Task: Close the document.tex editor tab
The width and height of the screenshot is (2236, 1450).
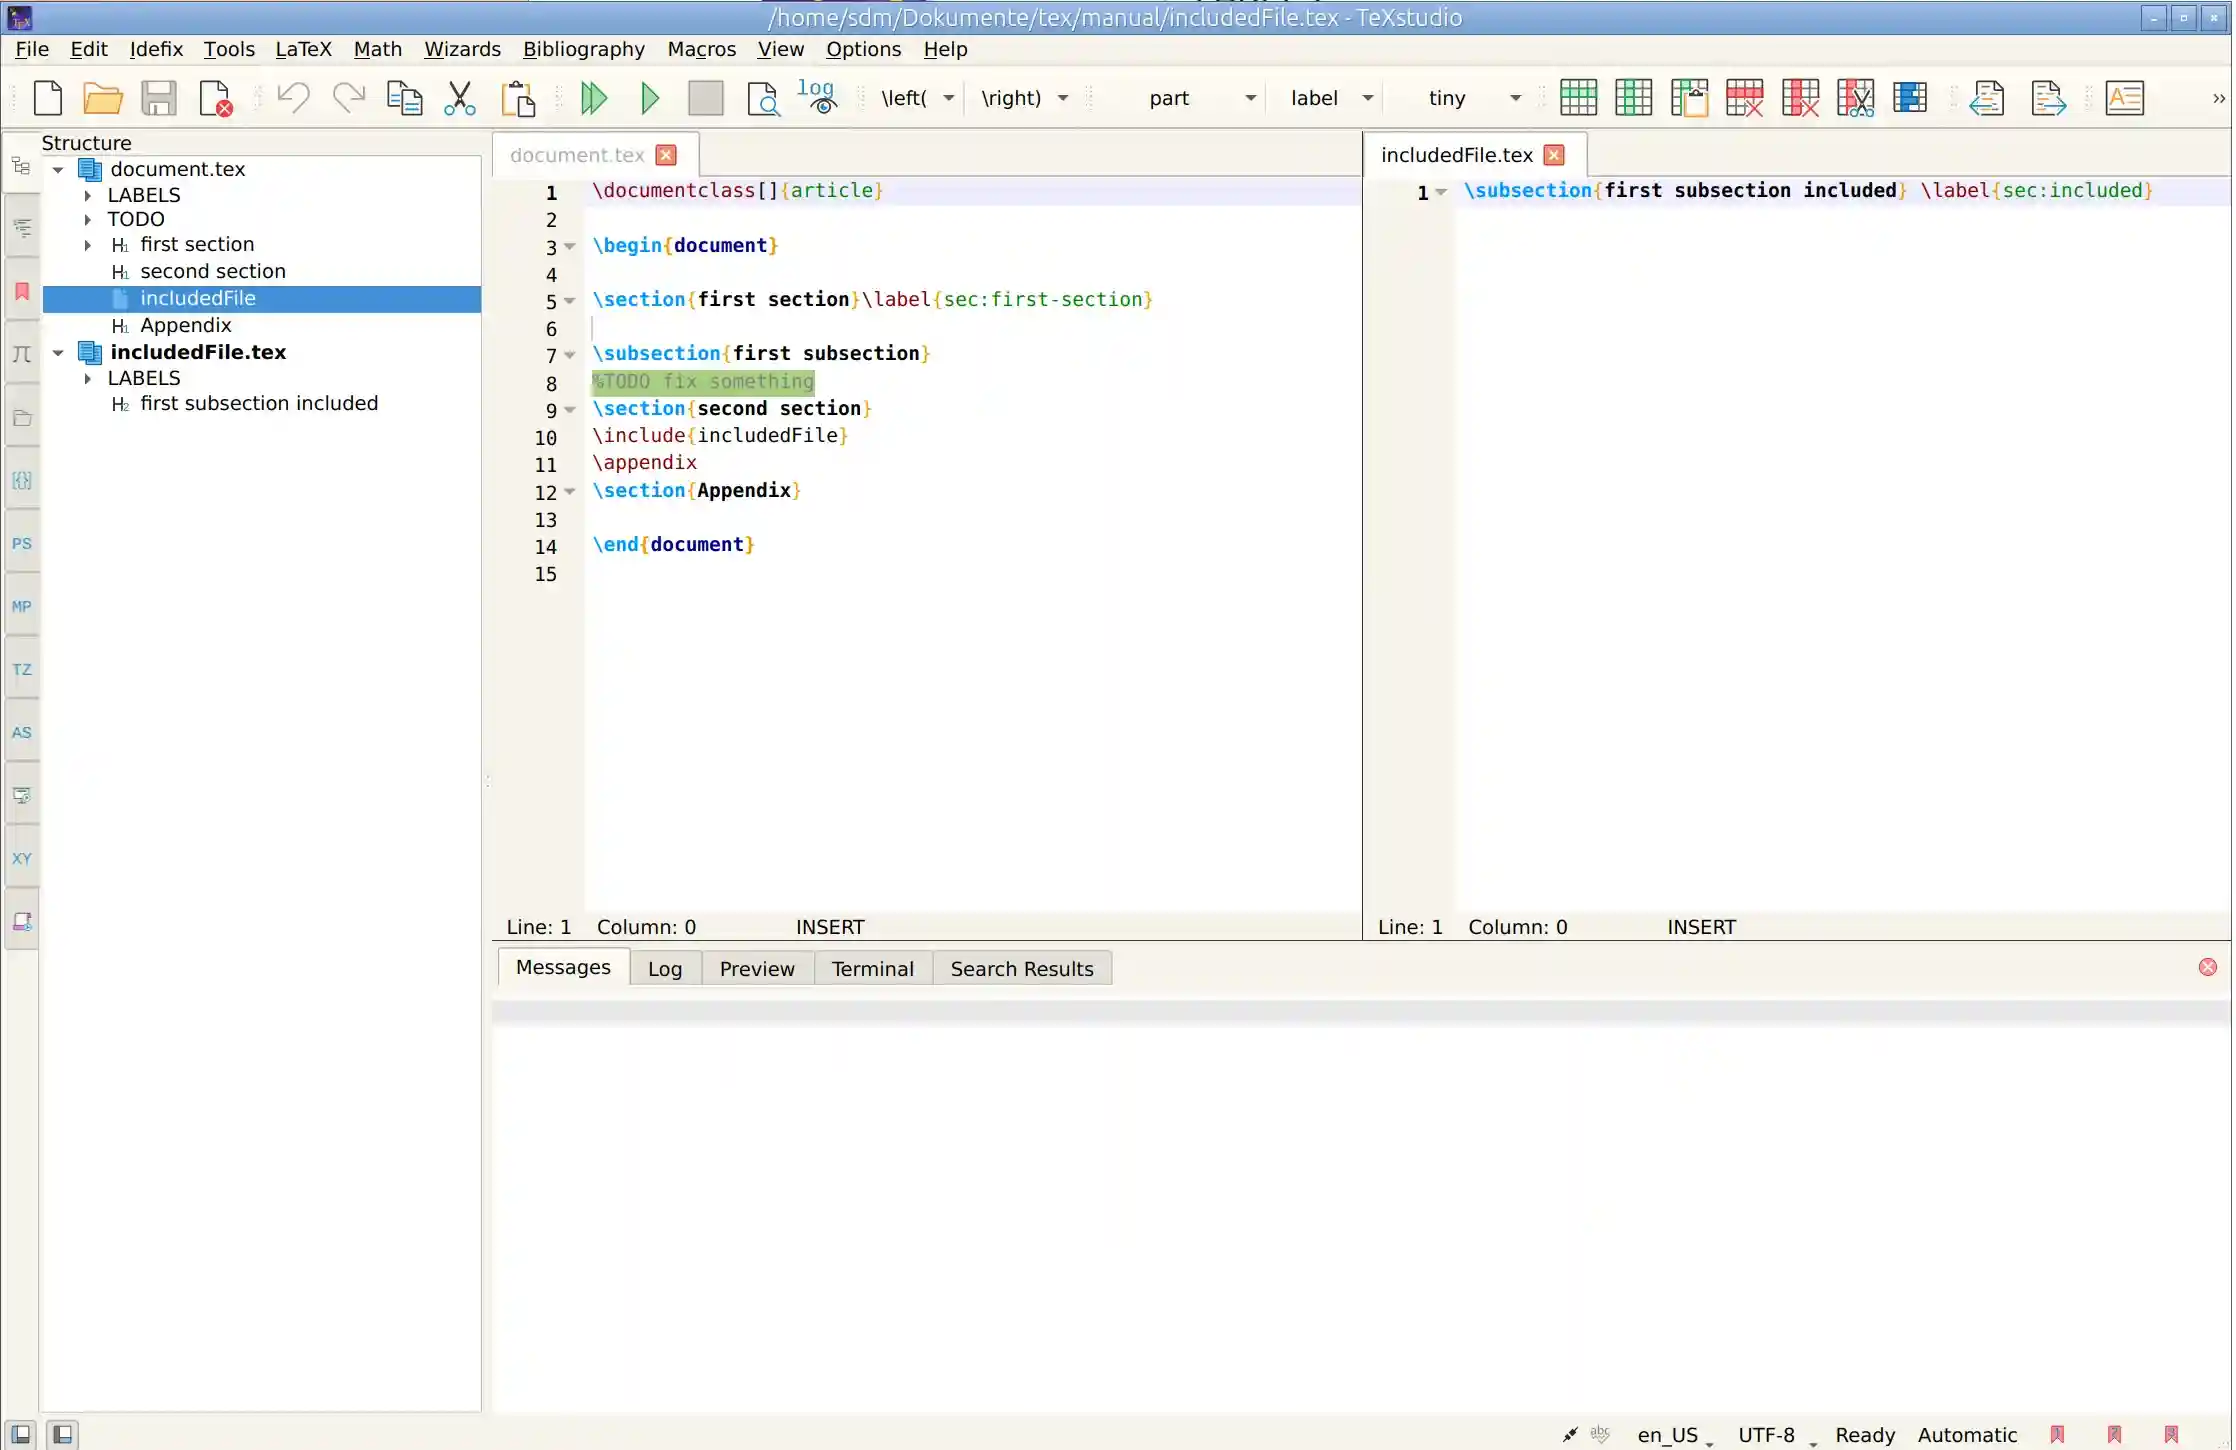Action: click(664, 154)
